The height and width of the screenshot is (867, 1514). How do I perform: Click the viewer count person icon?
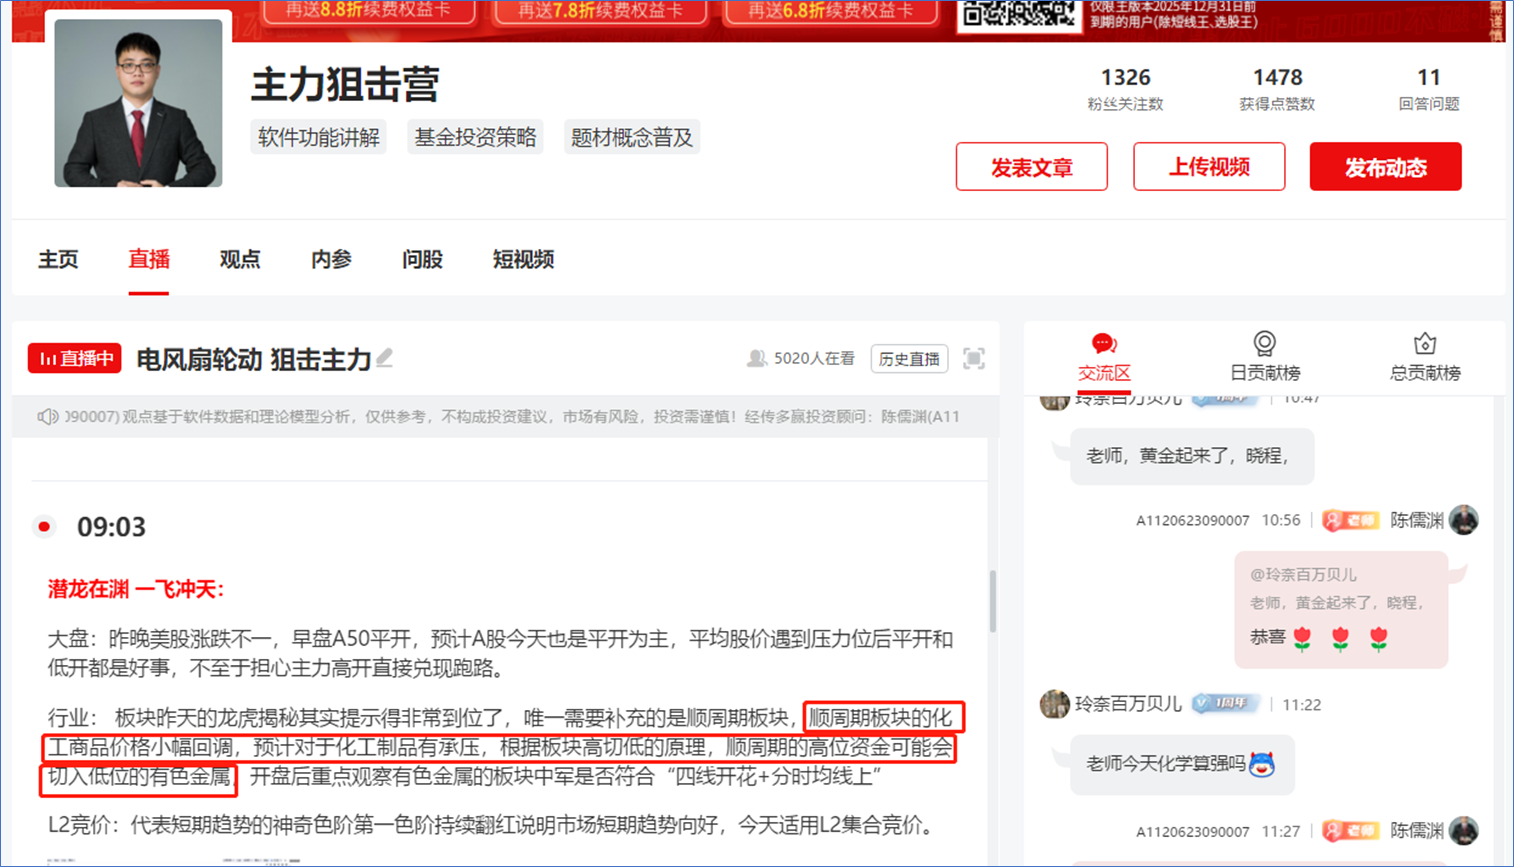coord(757,359)
